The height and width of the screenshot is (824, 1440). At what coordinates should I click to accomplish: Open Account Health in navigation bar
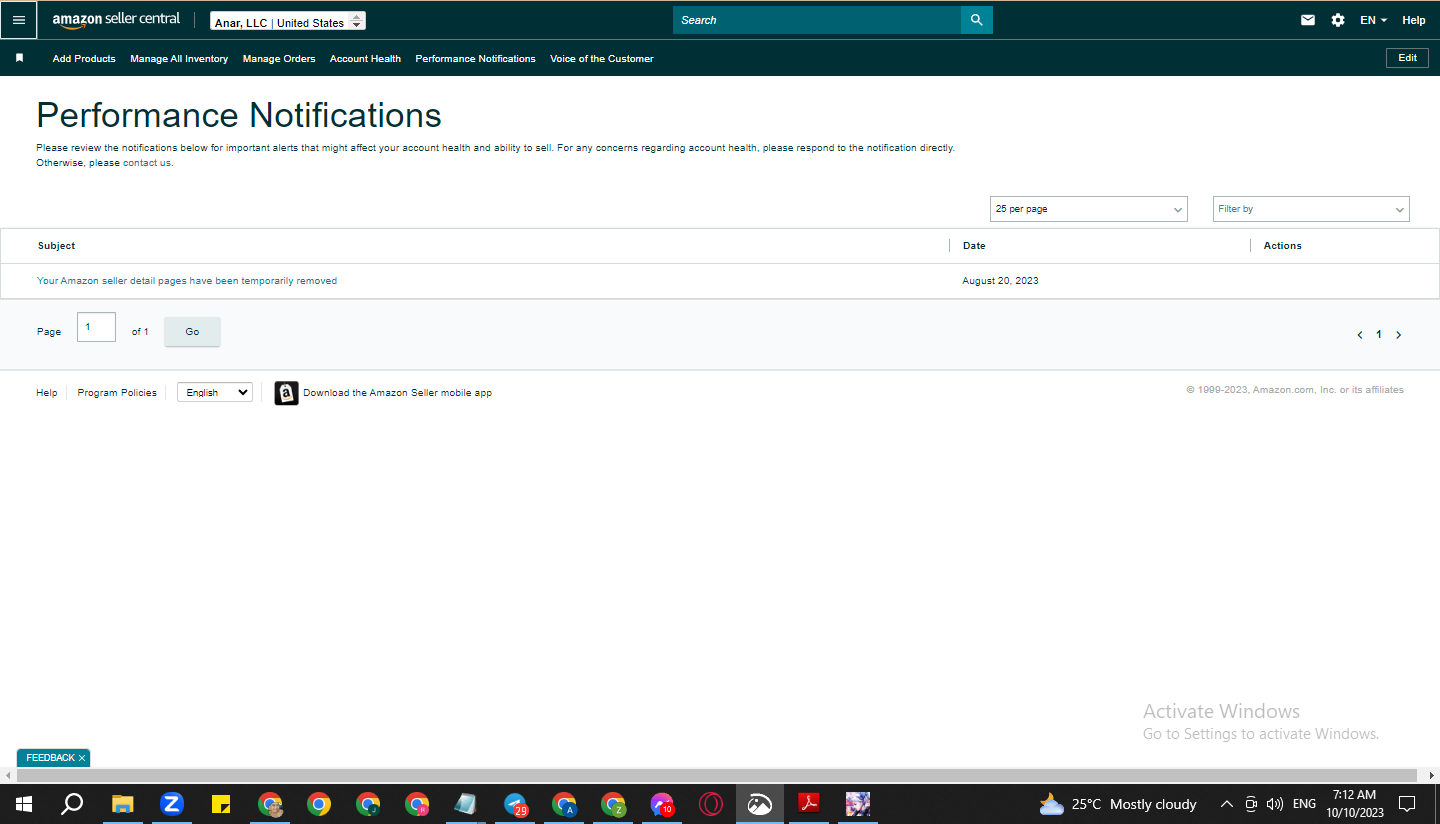365,59
